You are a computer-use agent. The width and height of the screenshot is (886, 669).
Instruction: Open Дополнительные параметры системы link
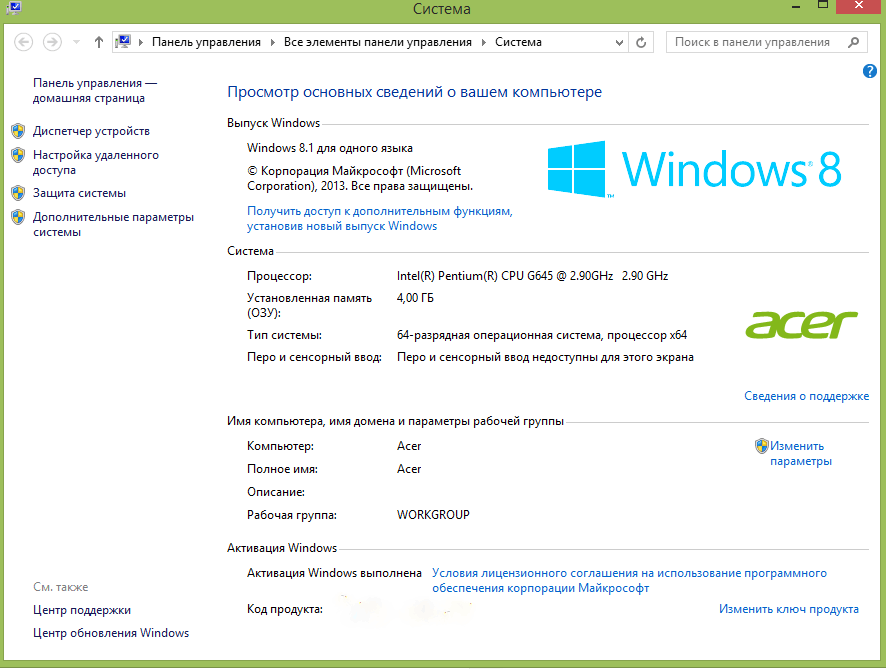coord(114,224)
